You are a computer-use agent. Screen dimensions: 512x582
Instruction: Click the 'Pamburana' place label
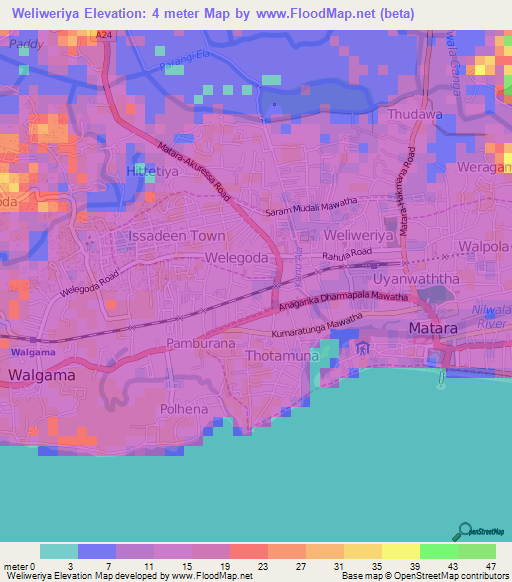(200, 343)
